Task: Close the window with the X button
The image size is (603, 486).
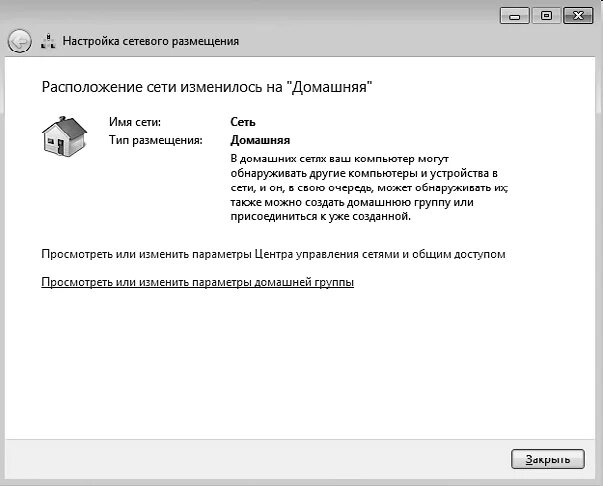Action: tap(578, 16)
